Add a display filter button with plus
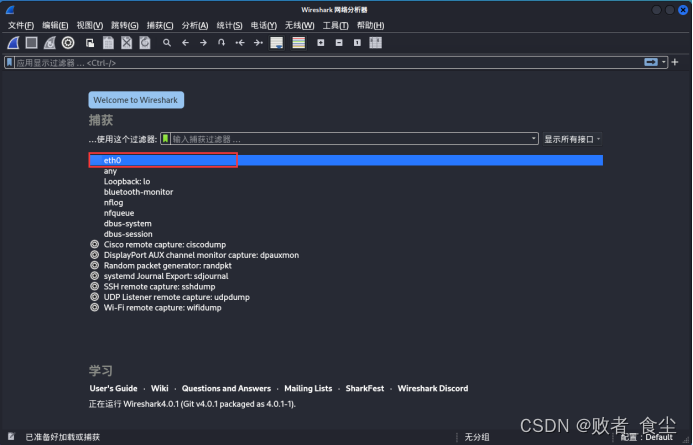The image size is (693, 445). (x=675, y=62)
